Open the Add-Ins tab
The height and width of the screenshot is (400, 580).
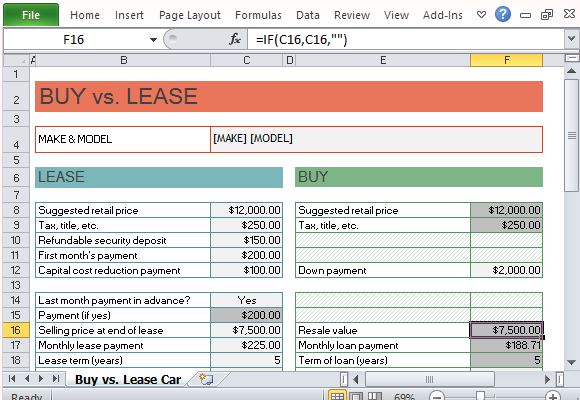coord(443,15)
